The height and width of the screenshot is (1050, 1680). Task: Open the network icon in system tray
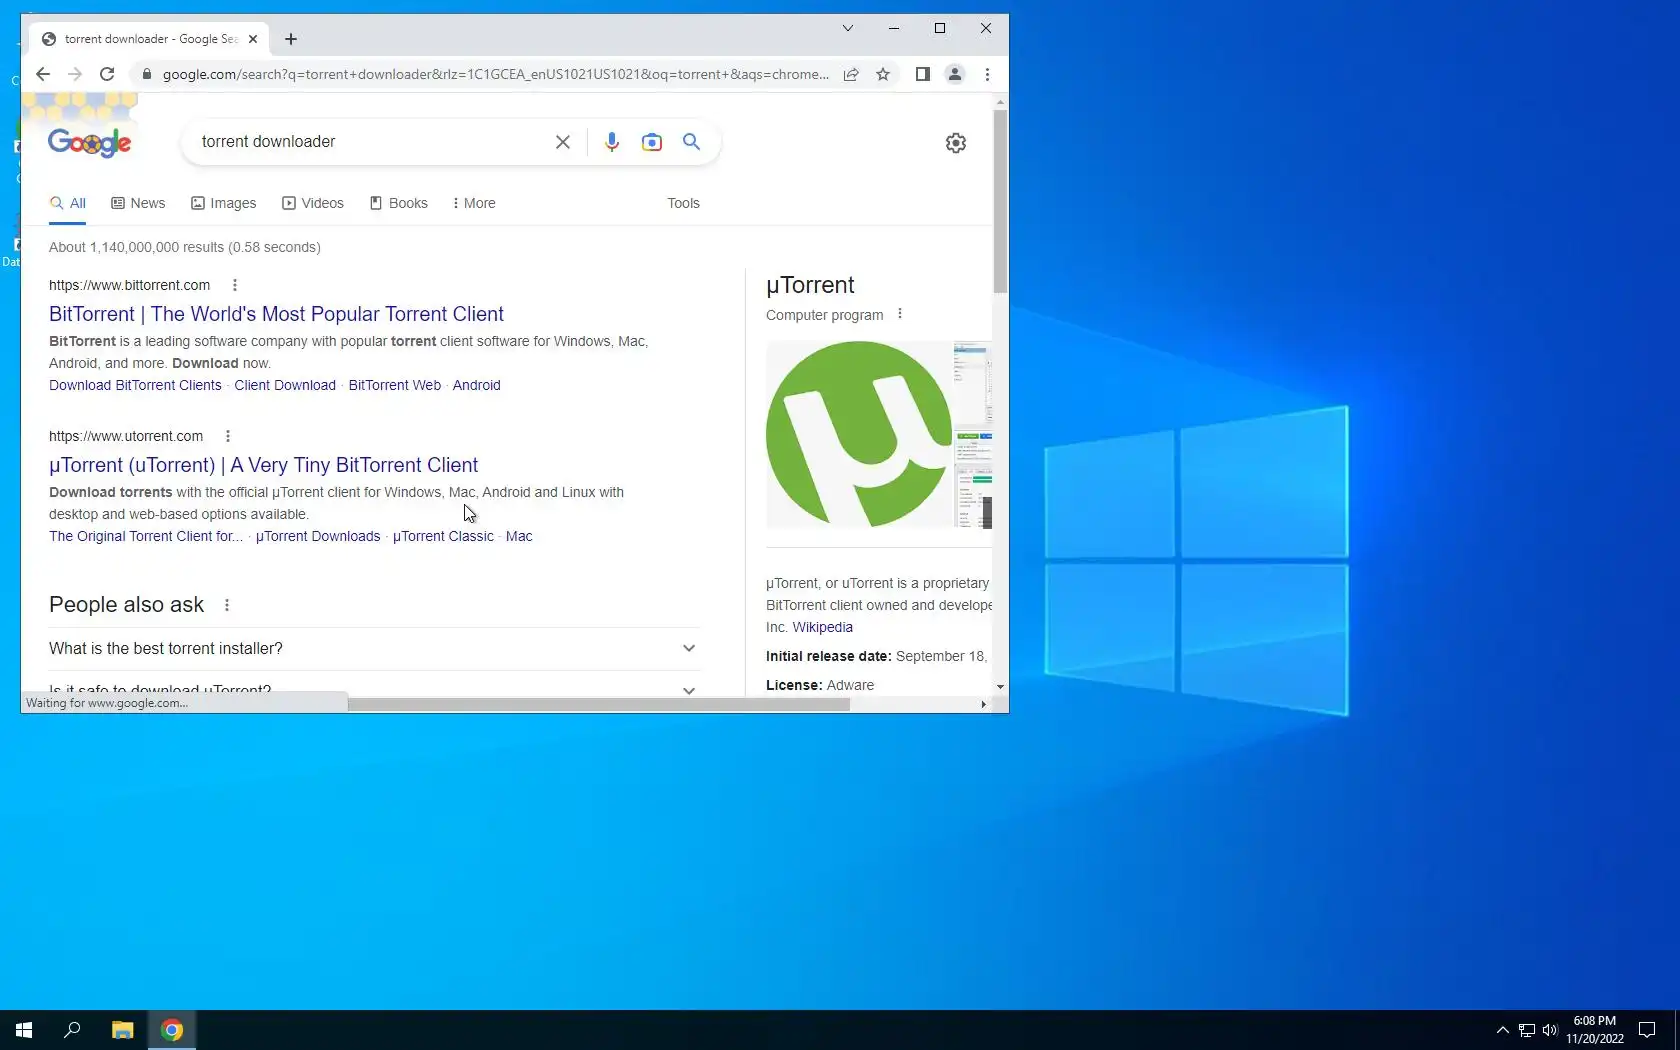1527,1030
